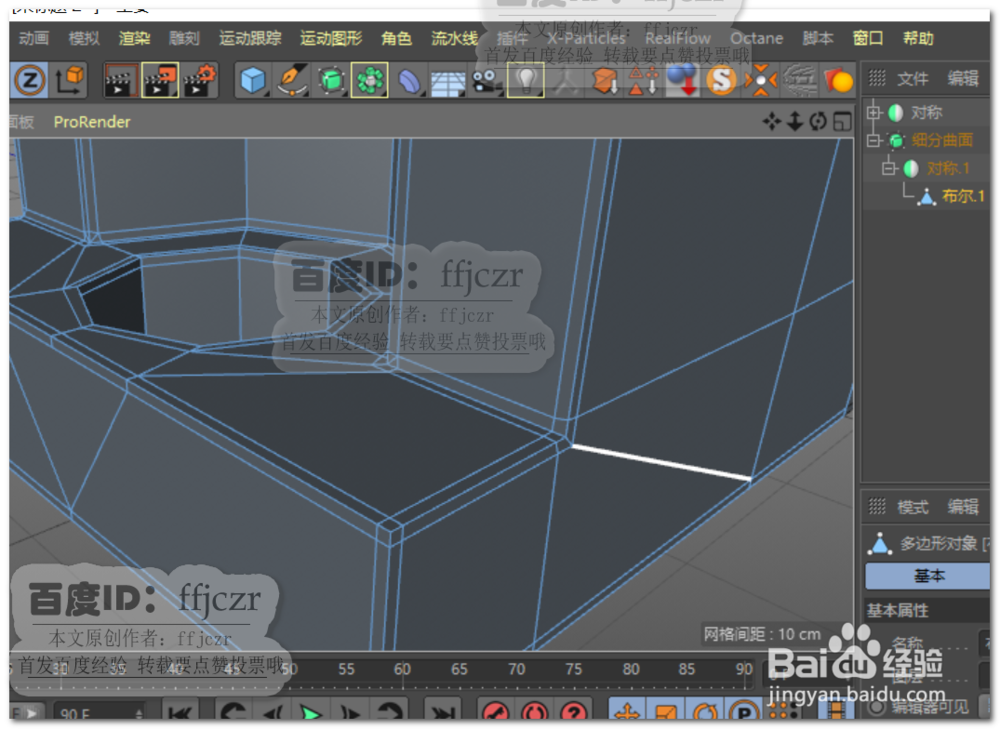Open the 动画 menu
This screenshot has width=1000, height=729.
(34, 38)
